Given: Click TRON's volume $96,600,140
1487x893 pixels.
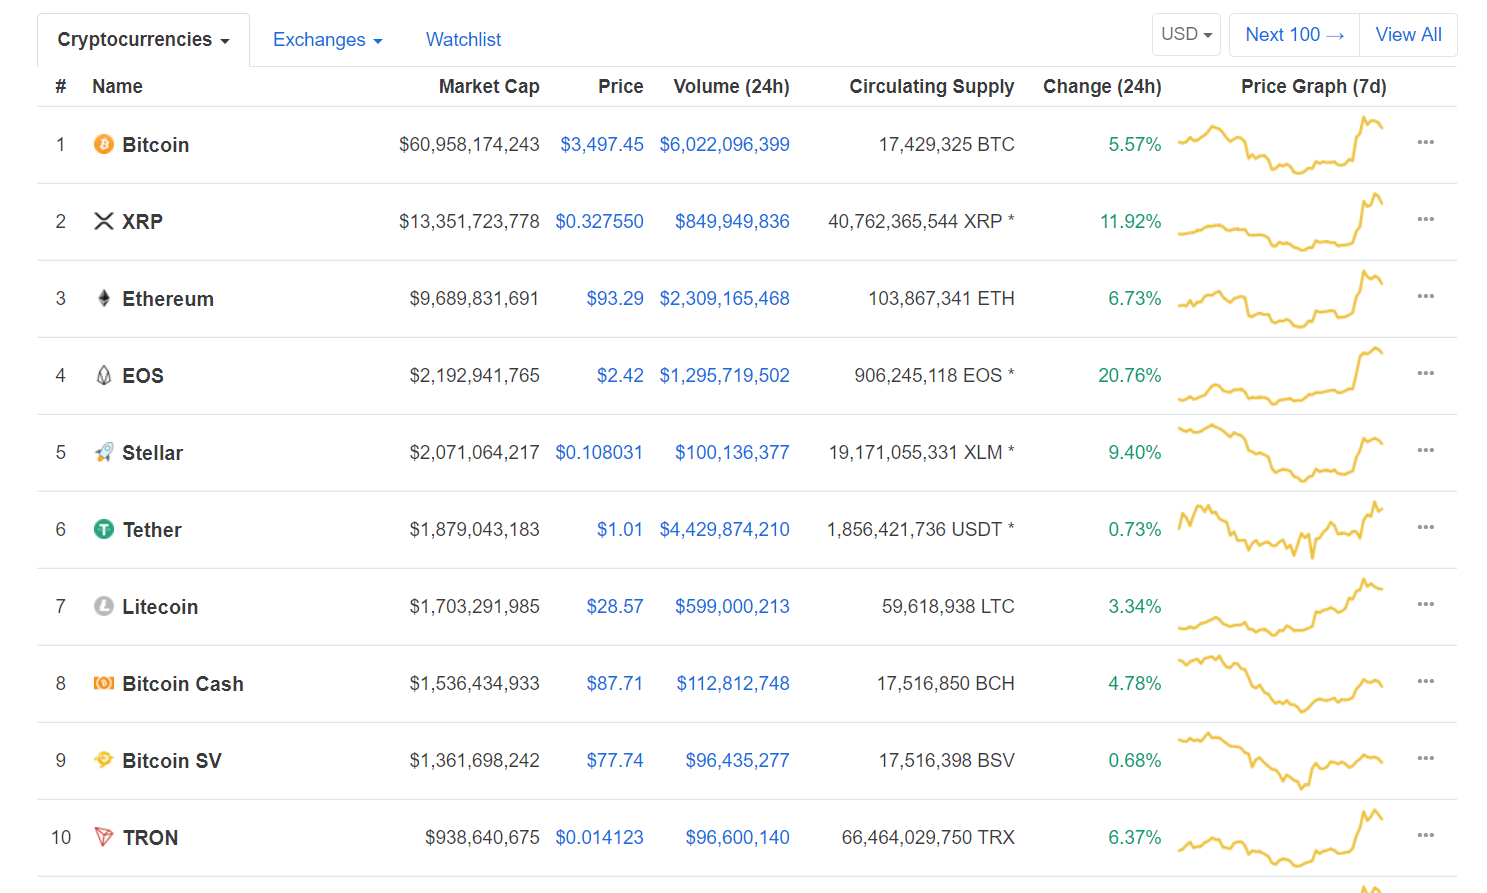Looking at the screenshot, I should (738, 837).
